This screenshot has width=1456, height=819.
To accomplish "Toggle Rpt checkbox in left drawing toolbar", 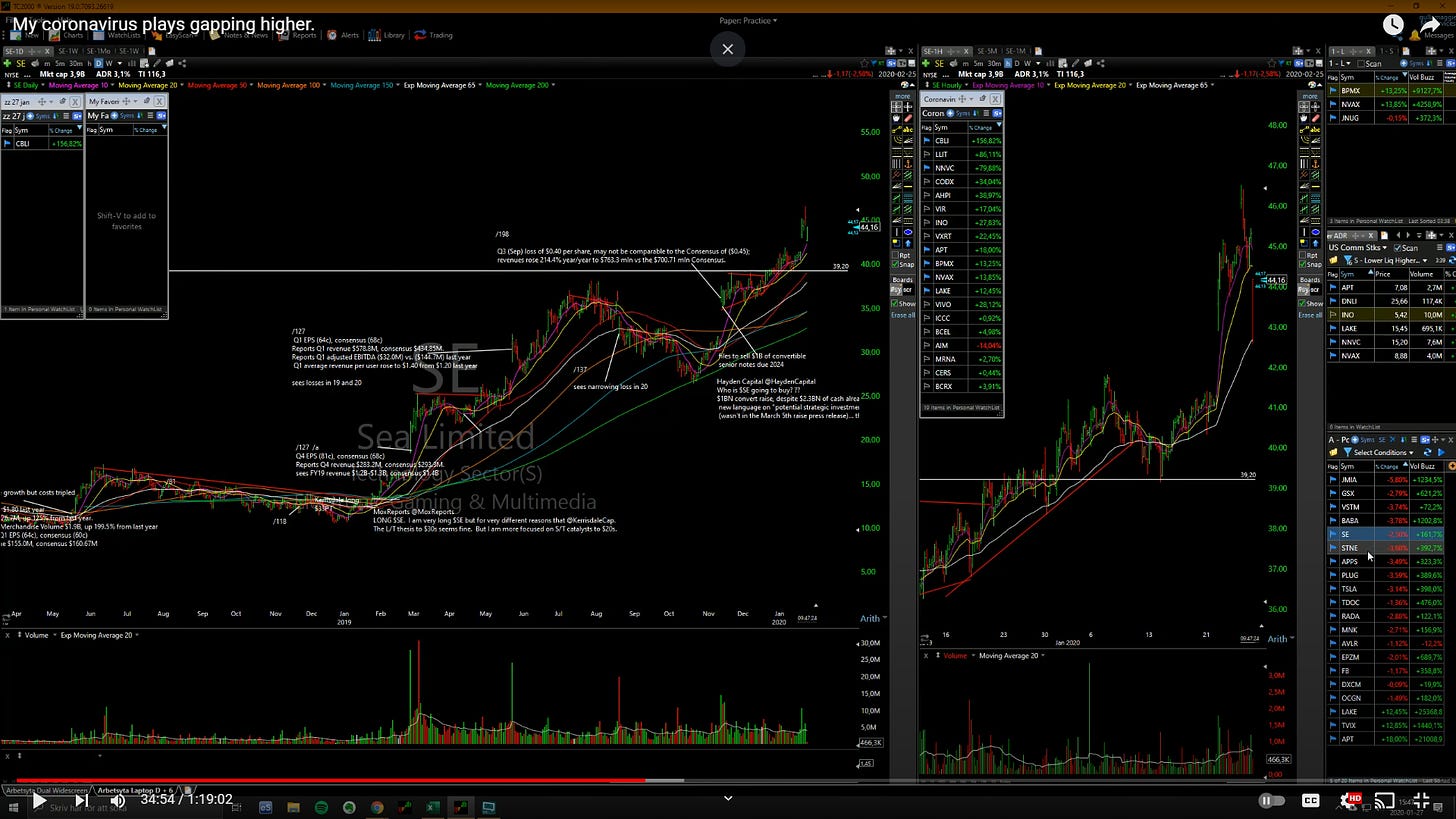I will 895,255.
